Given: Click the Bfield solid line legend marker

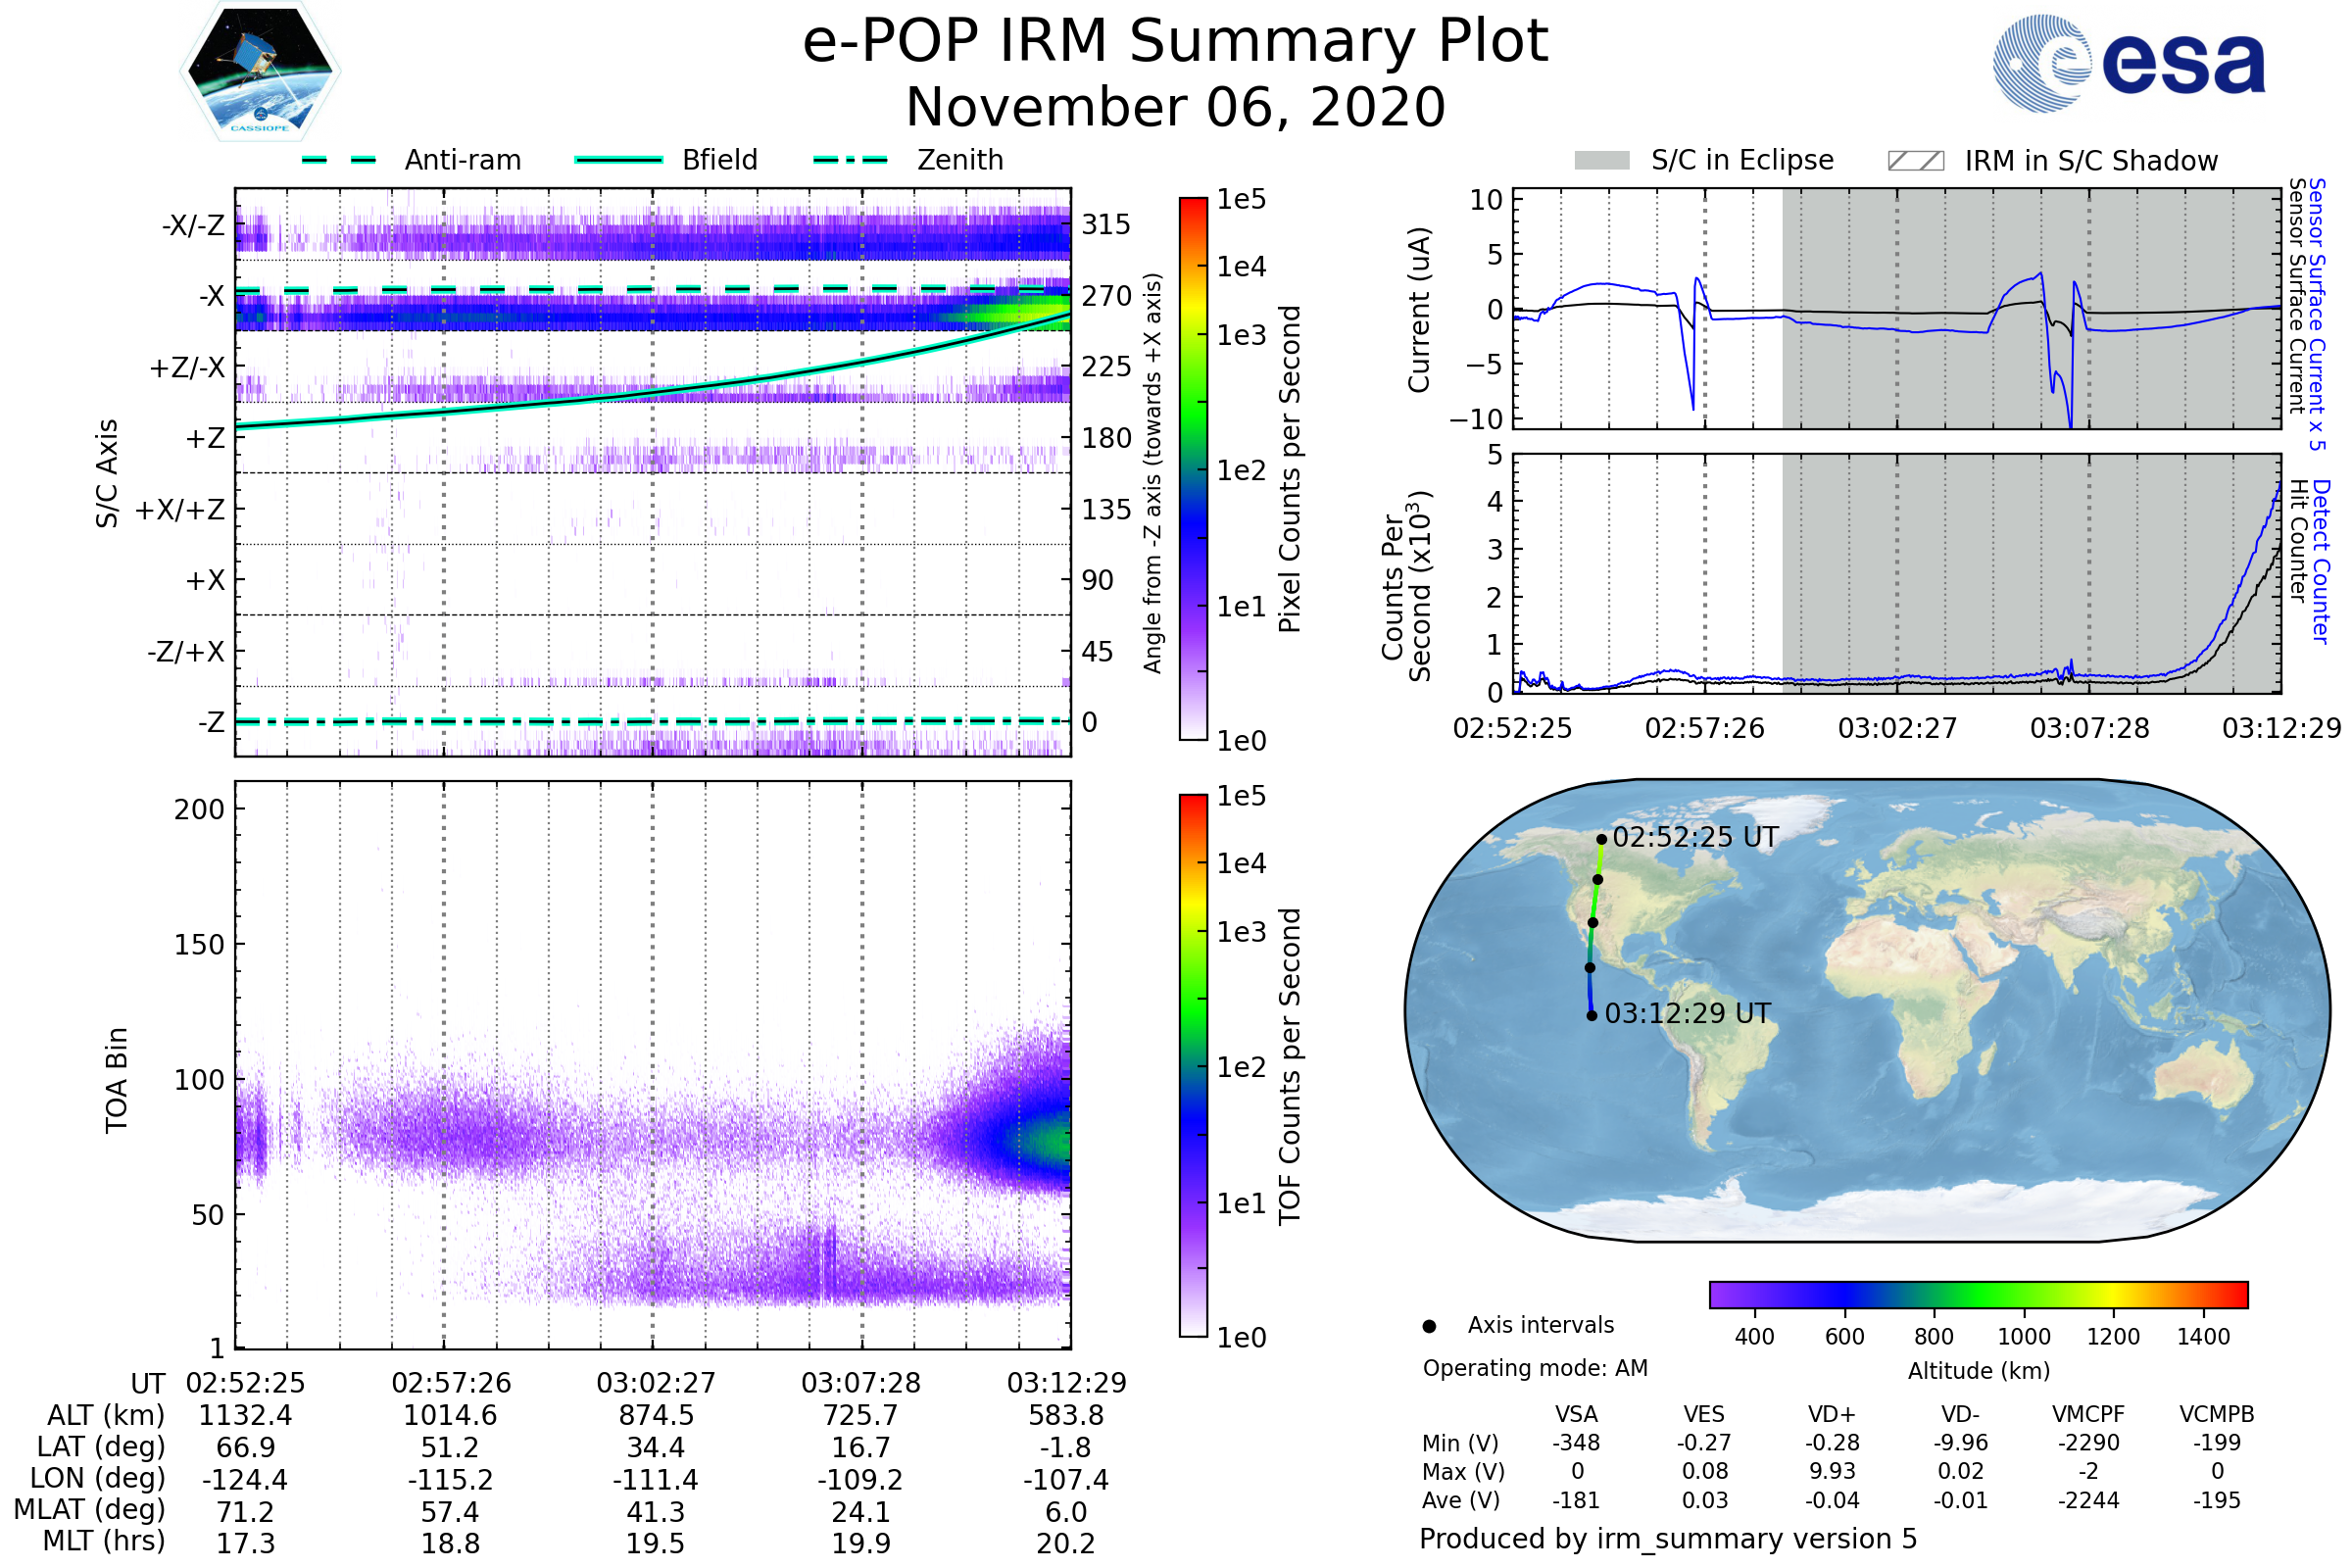Looking at the screenshot, I should (x=619, y=160).
